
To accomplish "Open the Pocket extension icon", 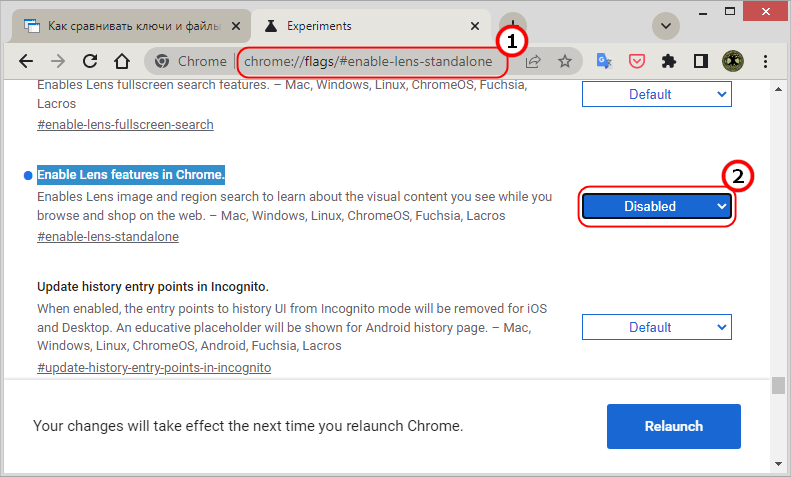I will tap(637, 62).
